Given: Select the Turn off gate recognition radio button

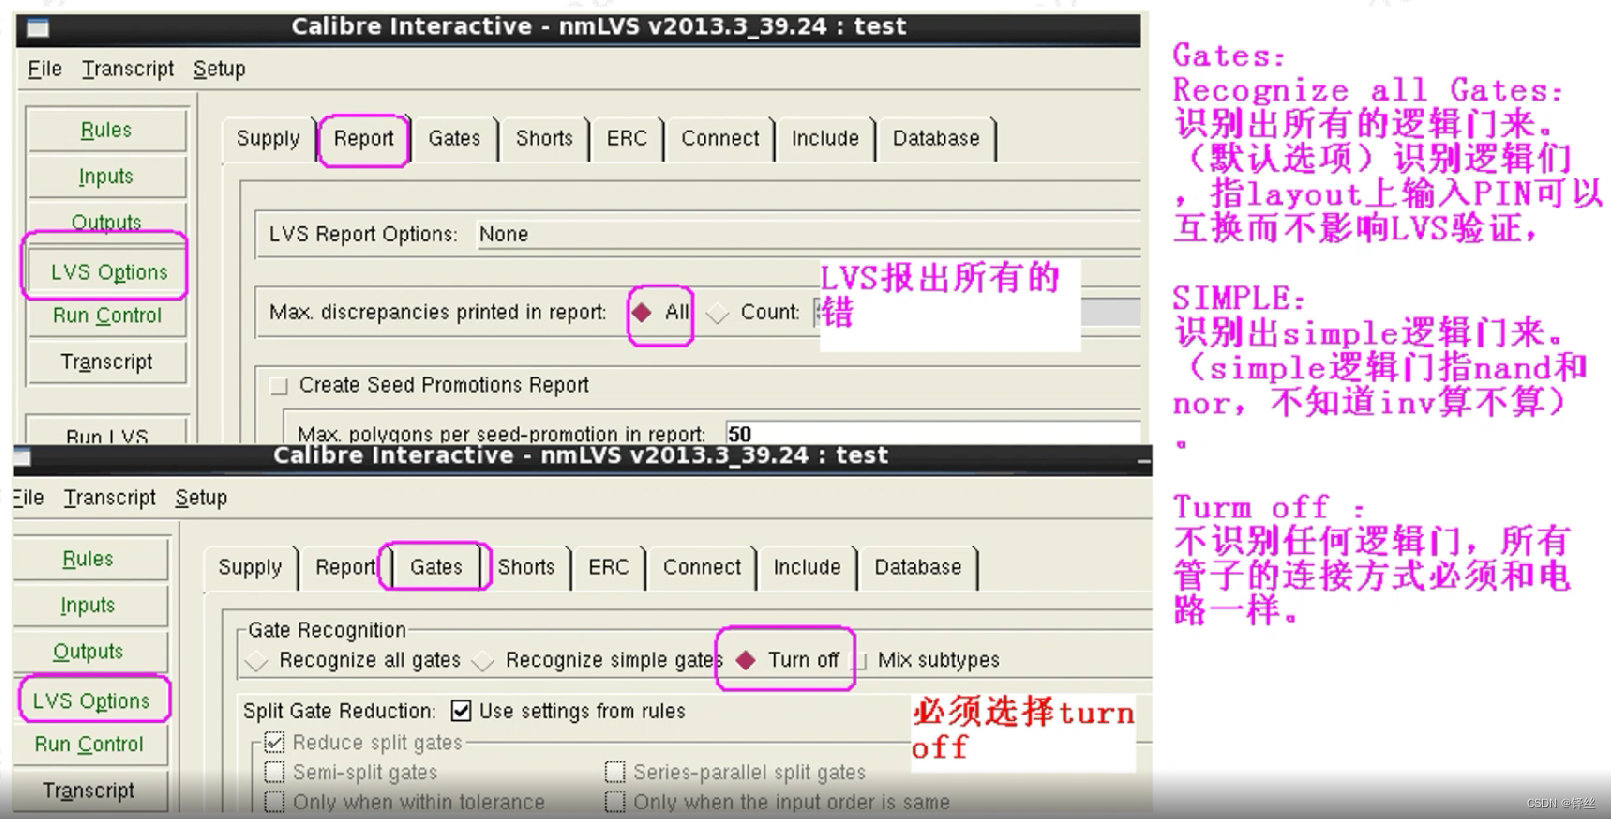Looking at the screenshot, I should pyautogui.click(x=745, y=660).
